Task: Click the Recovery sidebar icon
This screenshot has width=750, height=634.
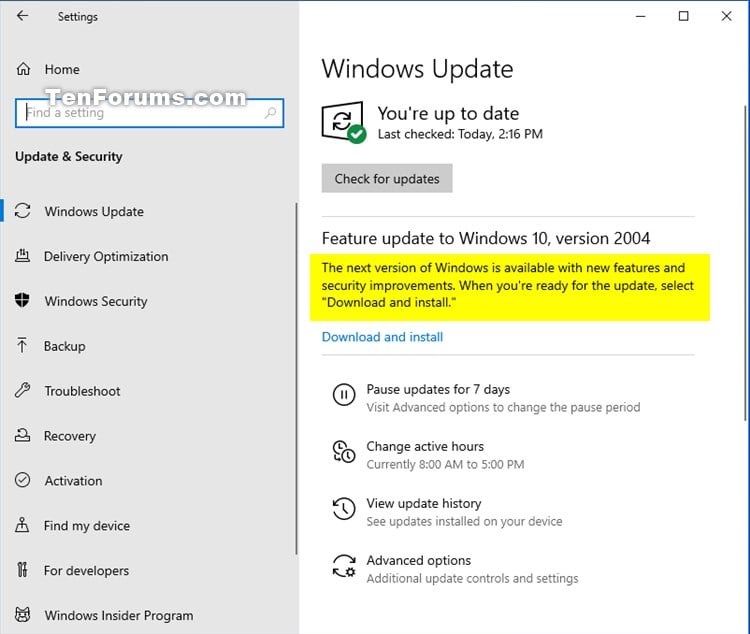Action: coord(22,435)
